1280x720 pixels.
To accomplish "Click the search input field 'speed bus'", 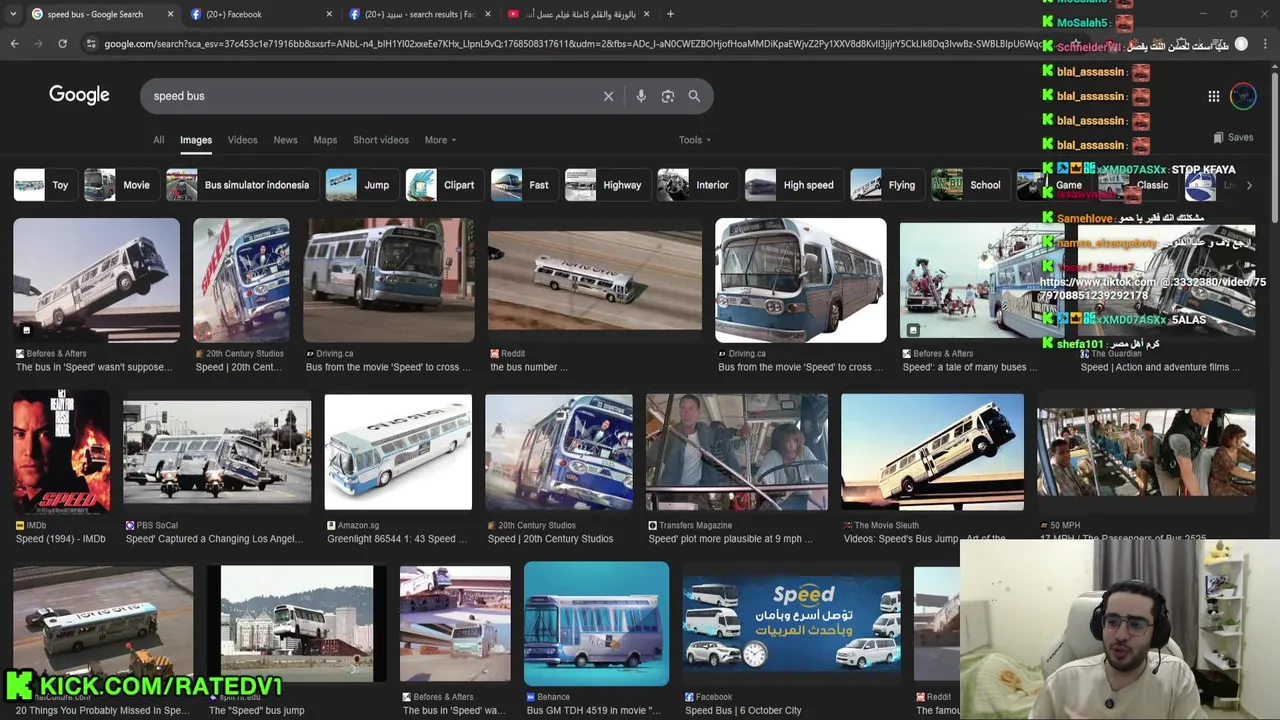I will [370, 96].
